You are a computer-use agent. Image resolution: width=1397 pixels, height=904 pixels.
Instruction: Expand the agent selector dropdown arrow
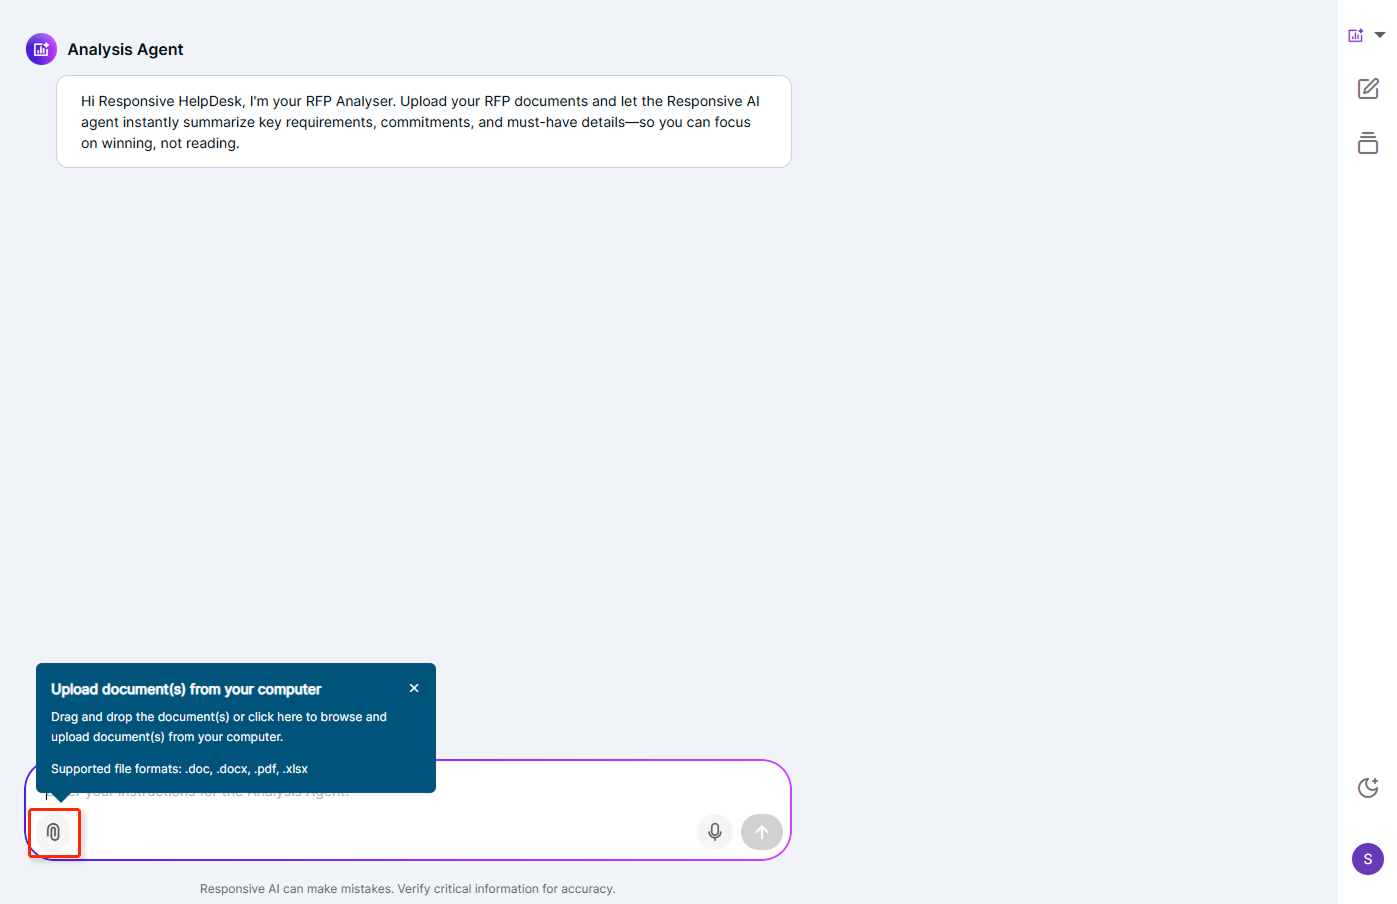pyautogui.click(x=1380, y=35)
